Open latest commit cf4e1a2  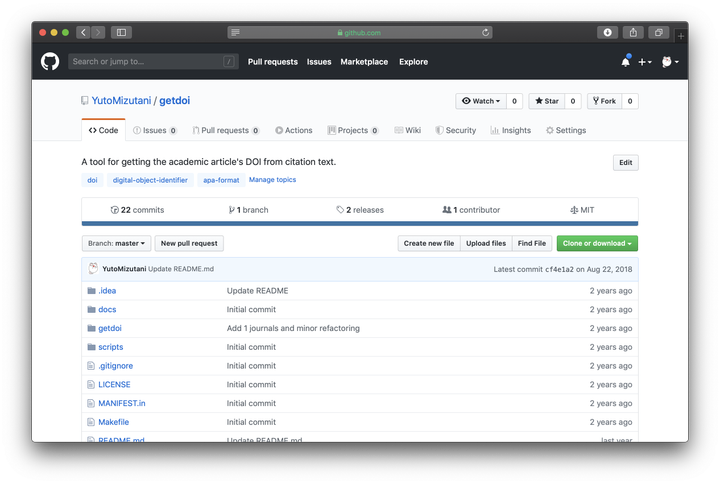(559, 270)
